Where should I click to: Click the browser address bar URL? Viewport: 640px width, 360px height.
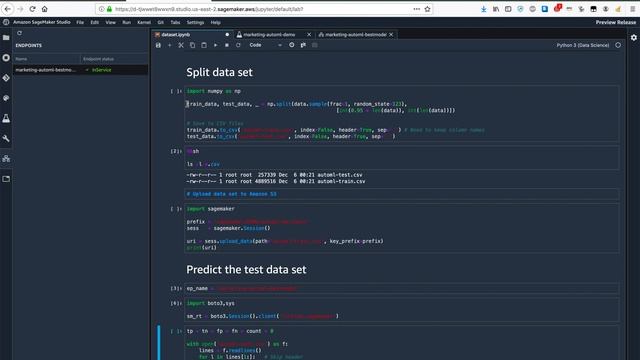click(x=209, y=9)
